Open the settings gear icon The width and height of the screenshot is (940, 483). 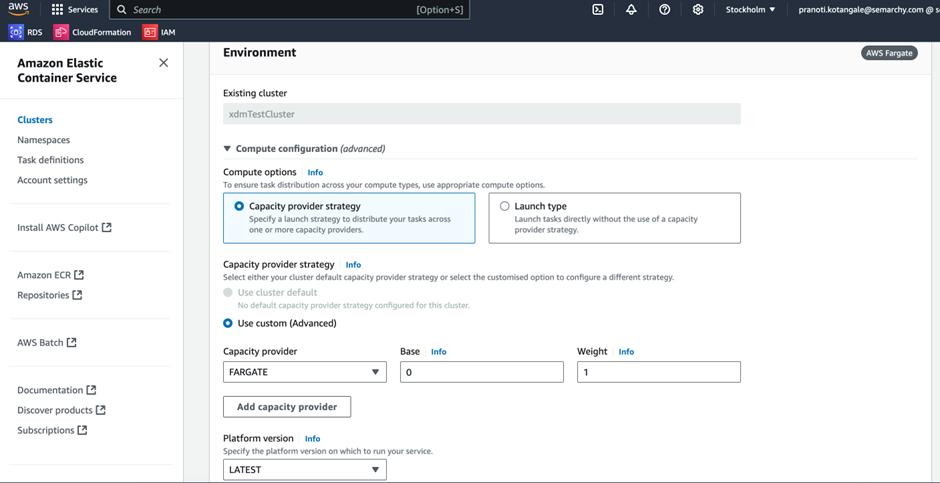698,10
